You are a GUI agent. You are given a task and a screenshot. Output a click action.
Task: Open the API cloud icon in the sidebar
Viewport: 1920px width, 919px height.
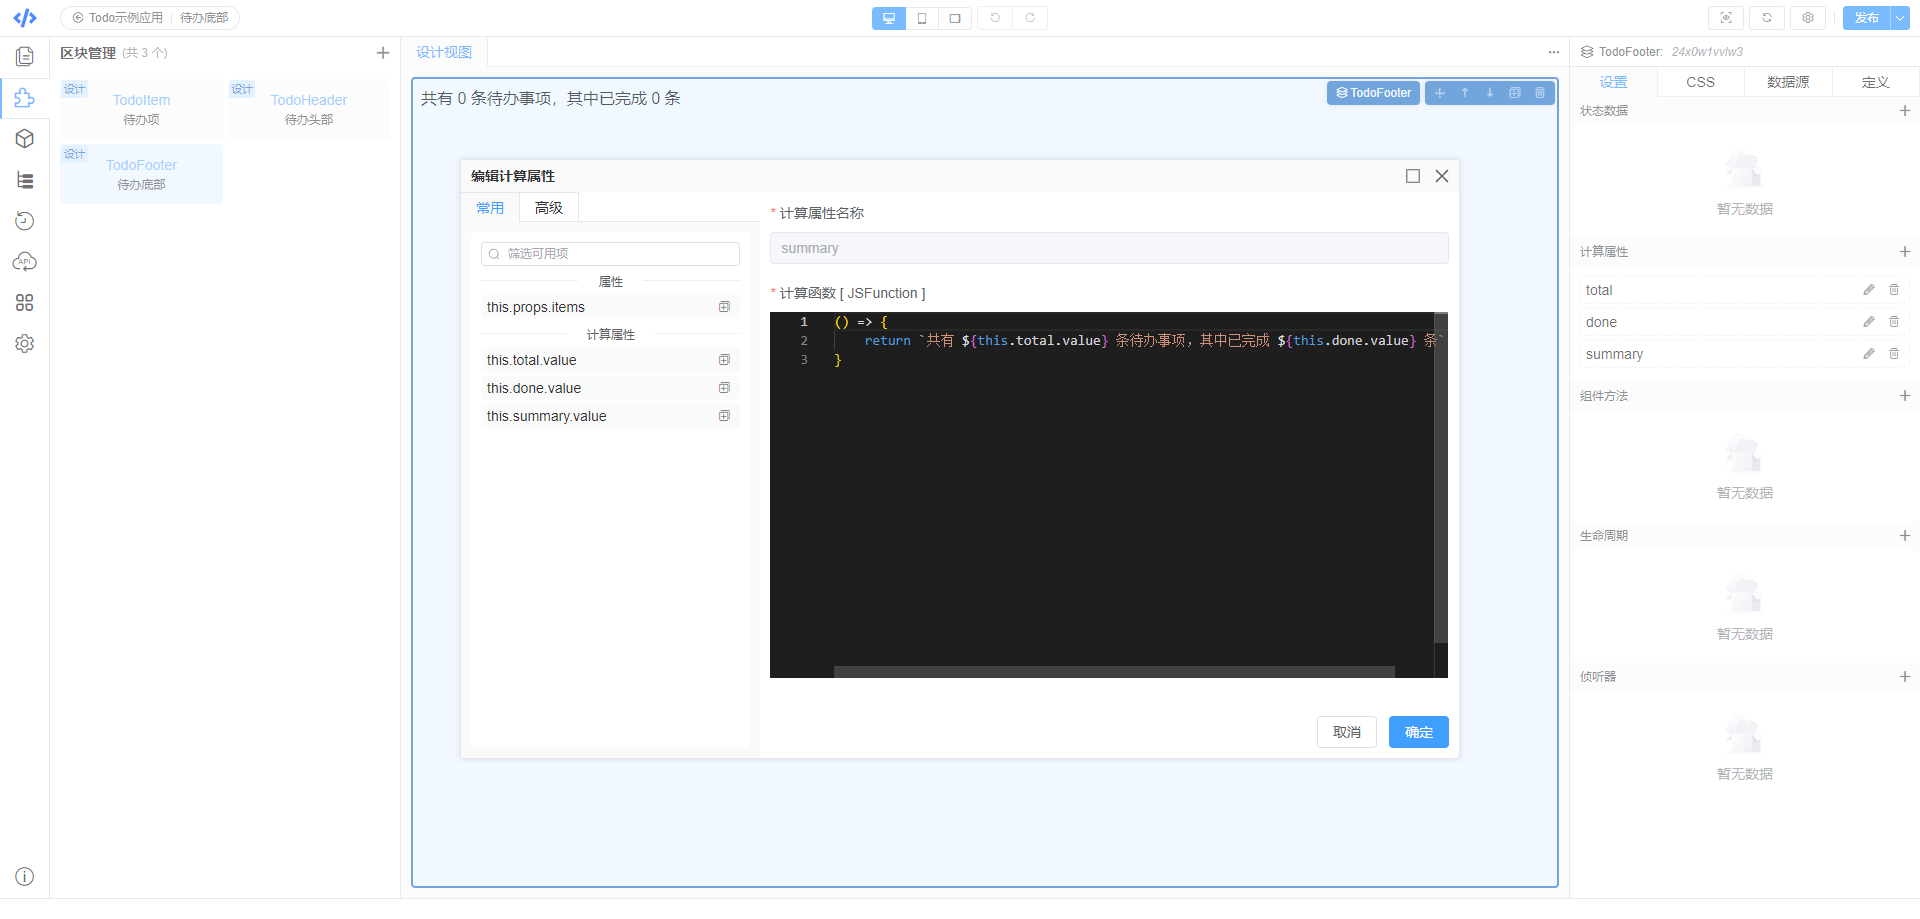(25, 262)
